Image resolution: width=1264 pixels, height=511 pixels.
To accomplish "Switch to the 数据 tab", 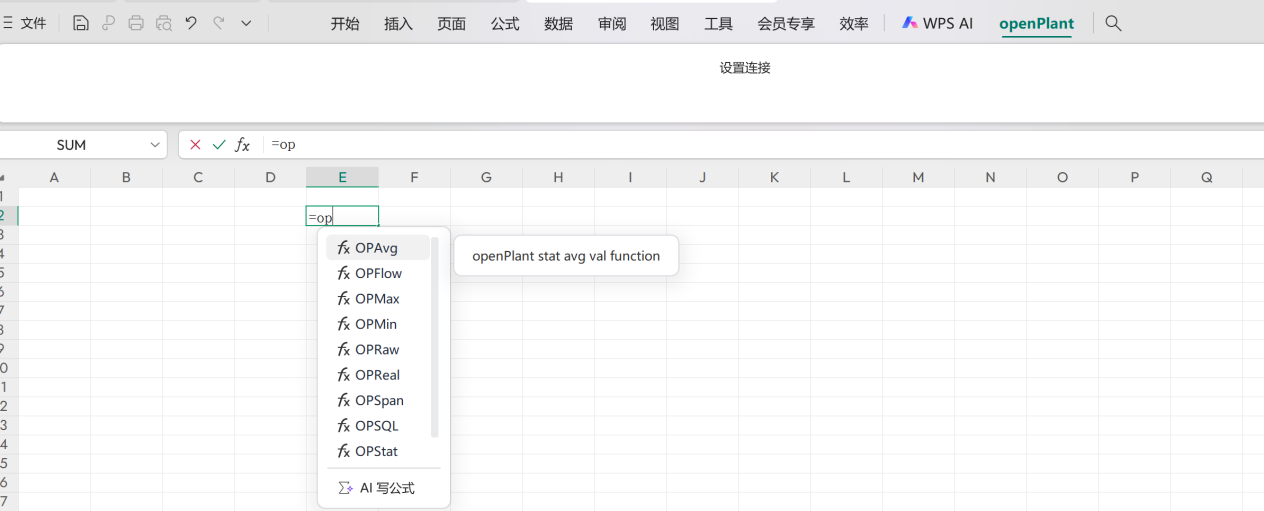I will pos(558,23).
